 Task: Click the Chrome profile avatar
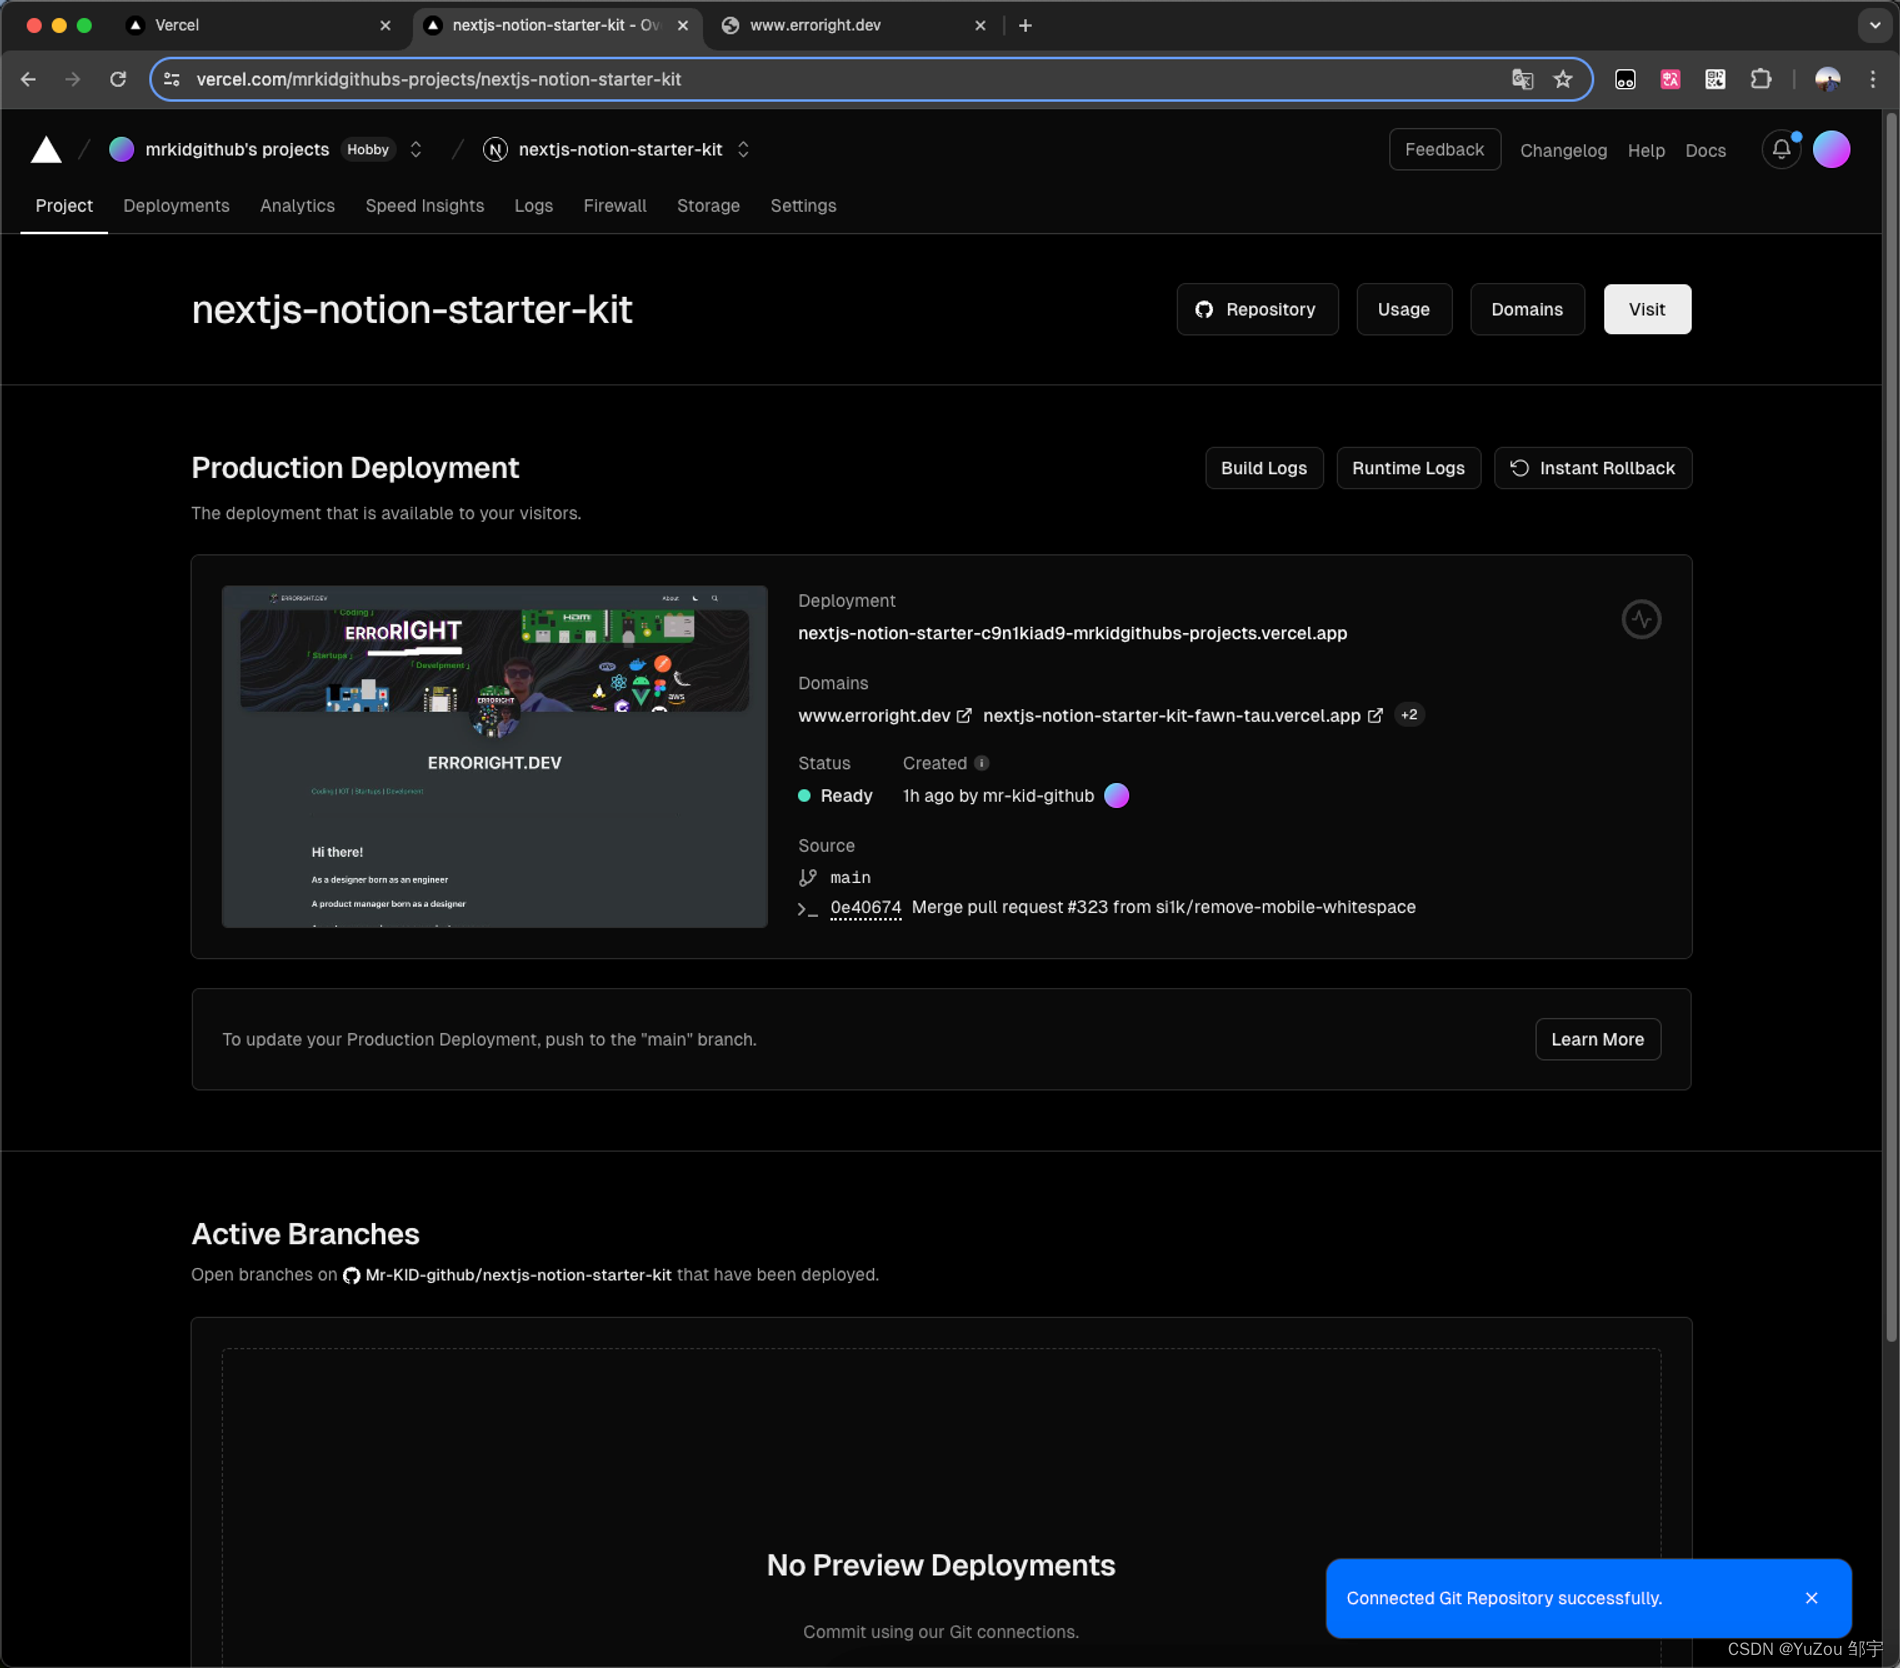[1827, 79]
